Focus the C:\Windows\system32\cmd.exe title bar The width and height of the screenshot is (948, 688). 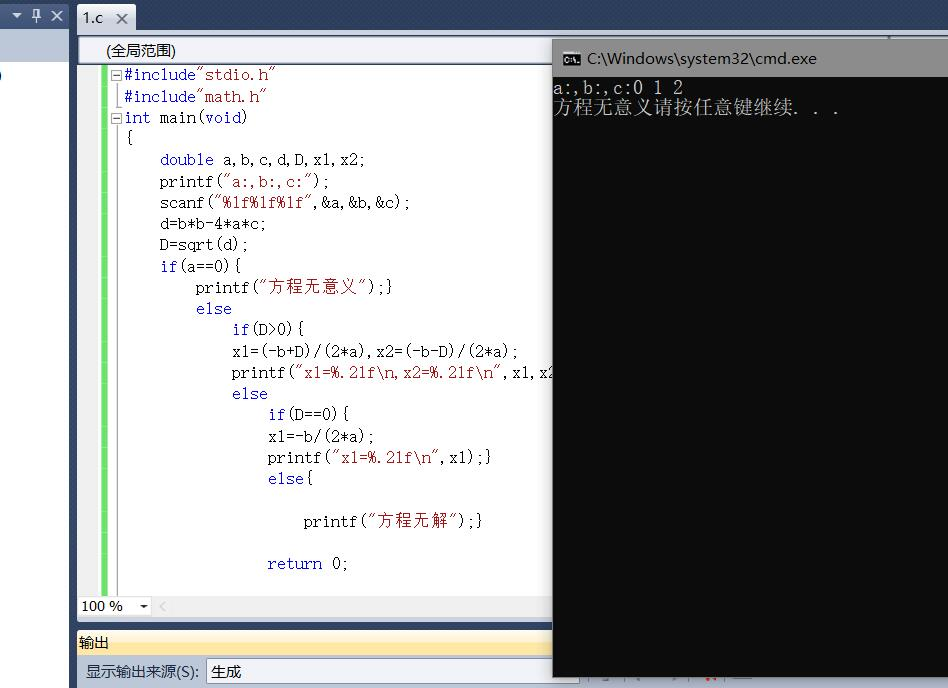pyautogui.click(x=750, y=59)
